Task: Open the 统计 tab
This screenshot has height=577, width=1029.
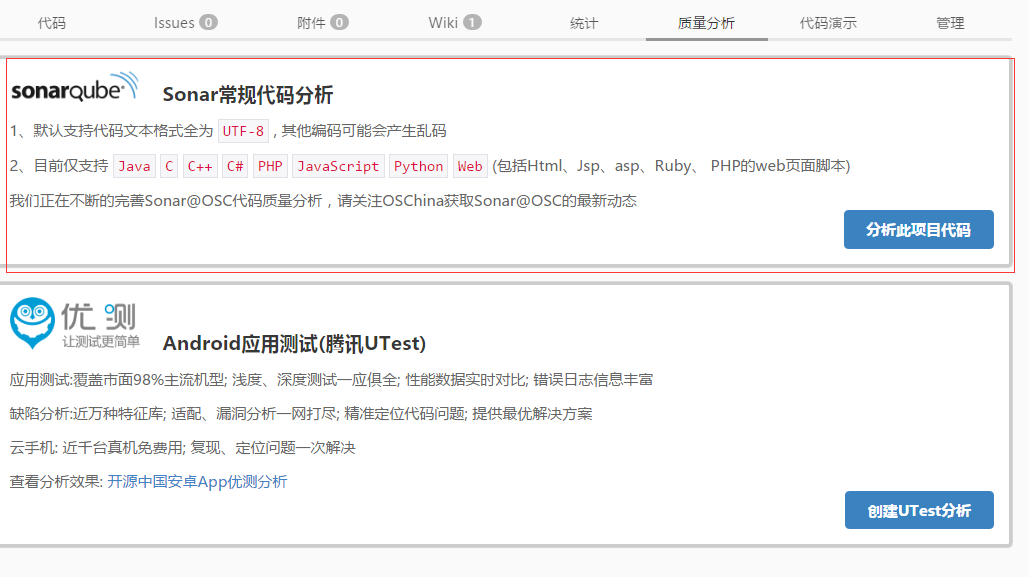Action: tap(583, 23)
